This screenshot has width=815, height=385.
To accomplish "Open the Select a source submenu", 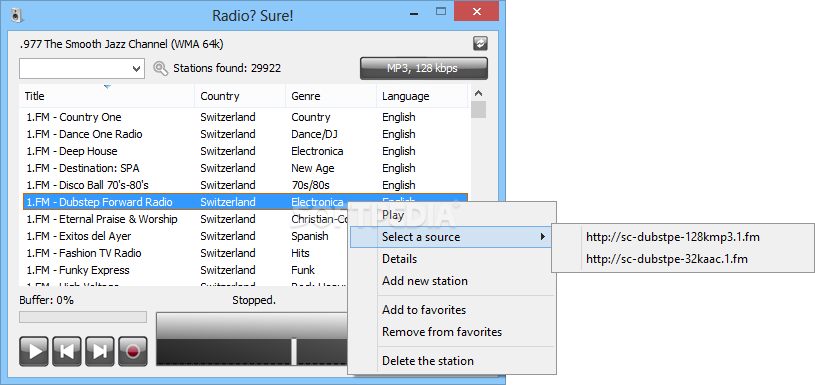I will (x=451, y=237).
